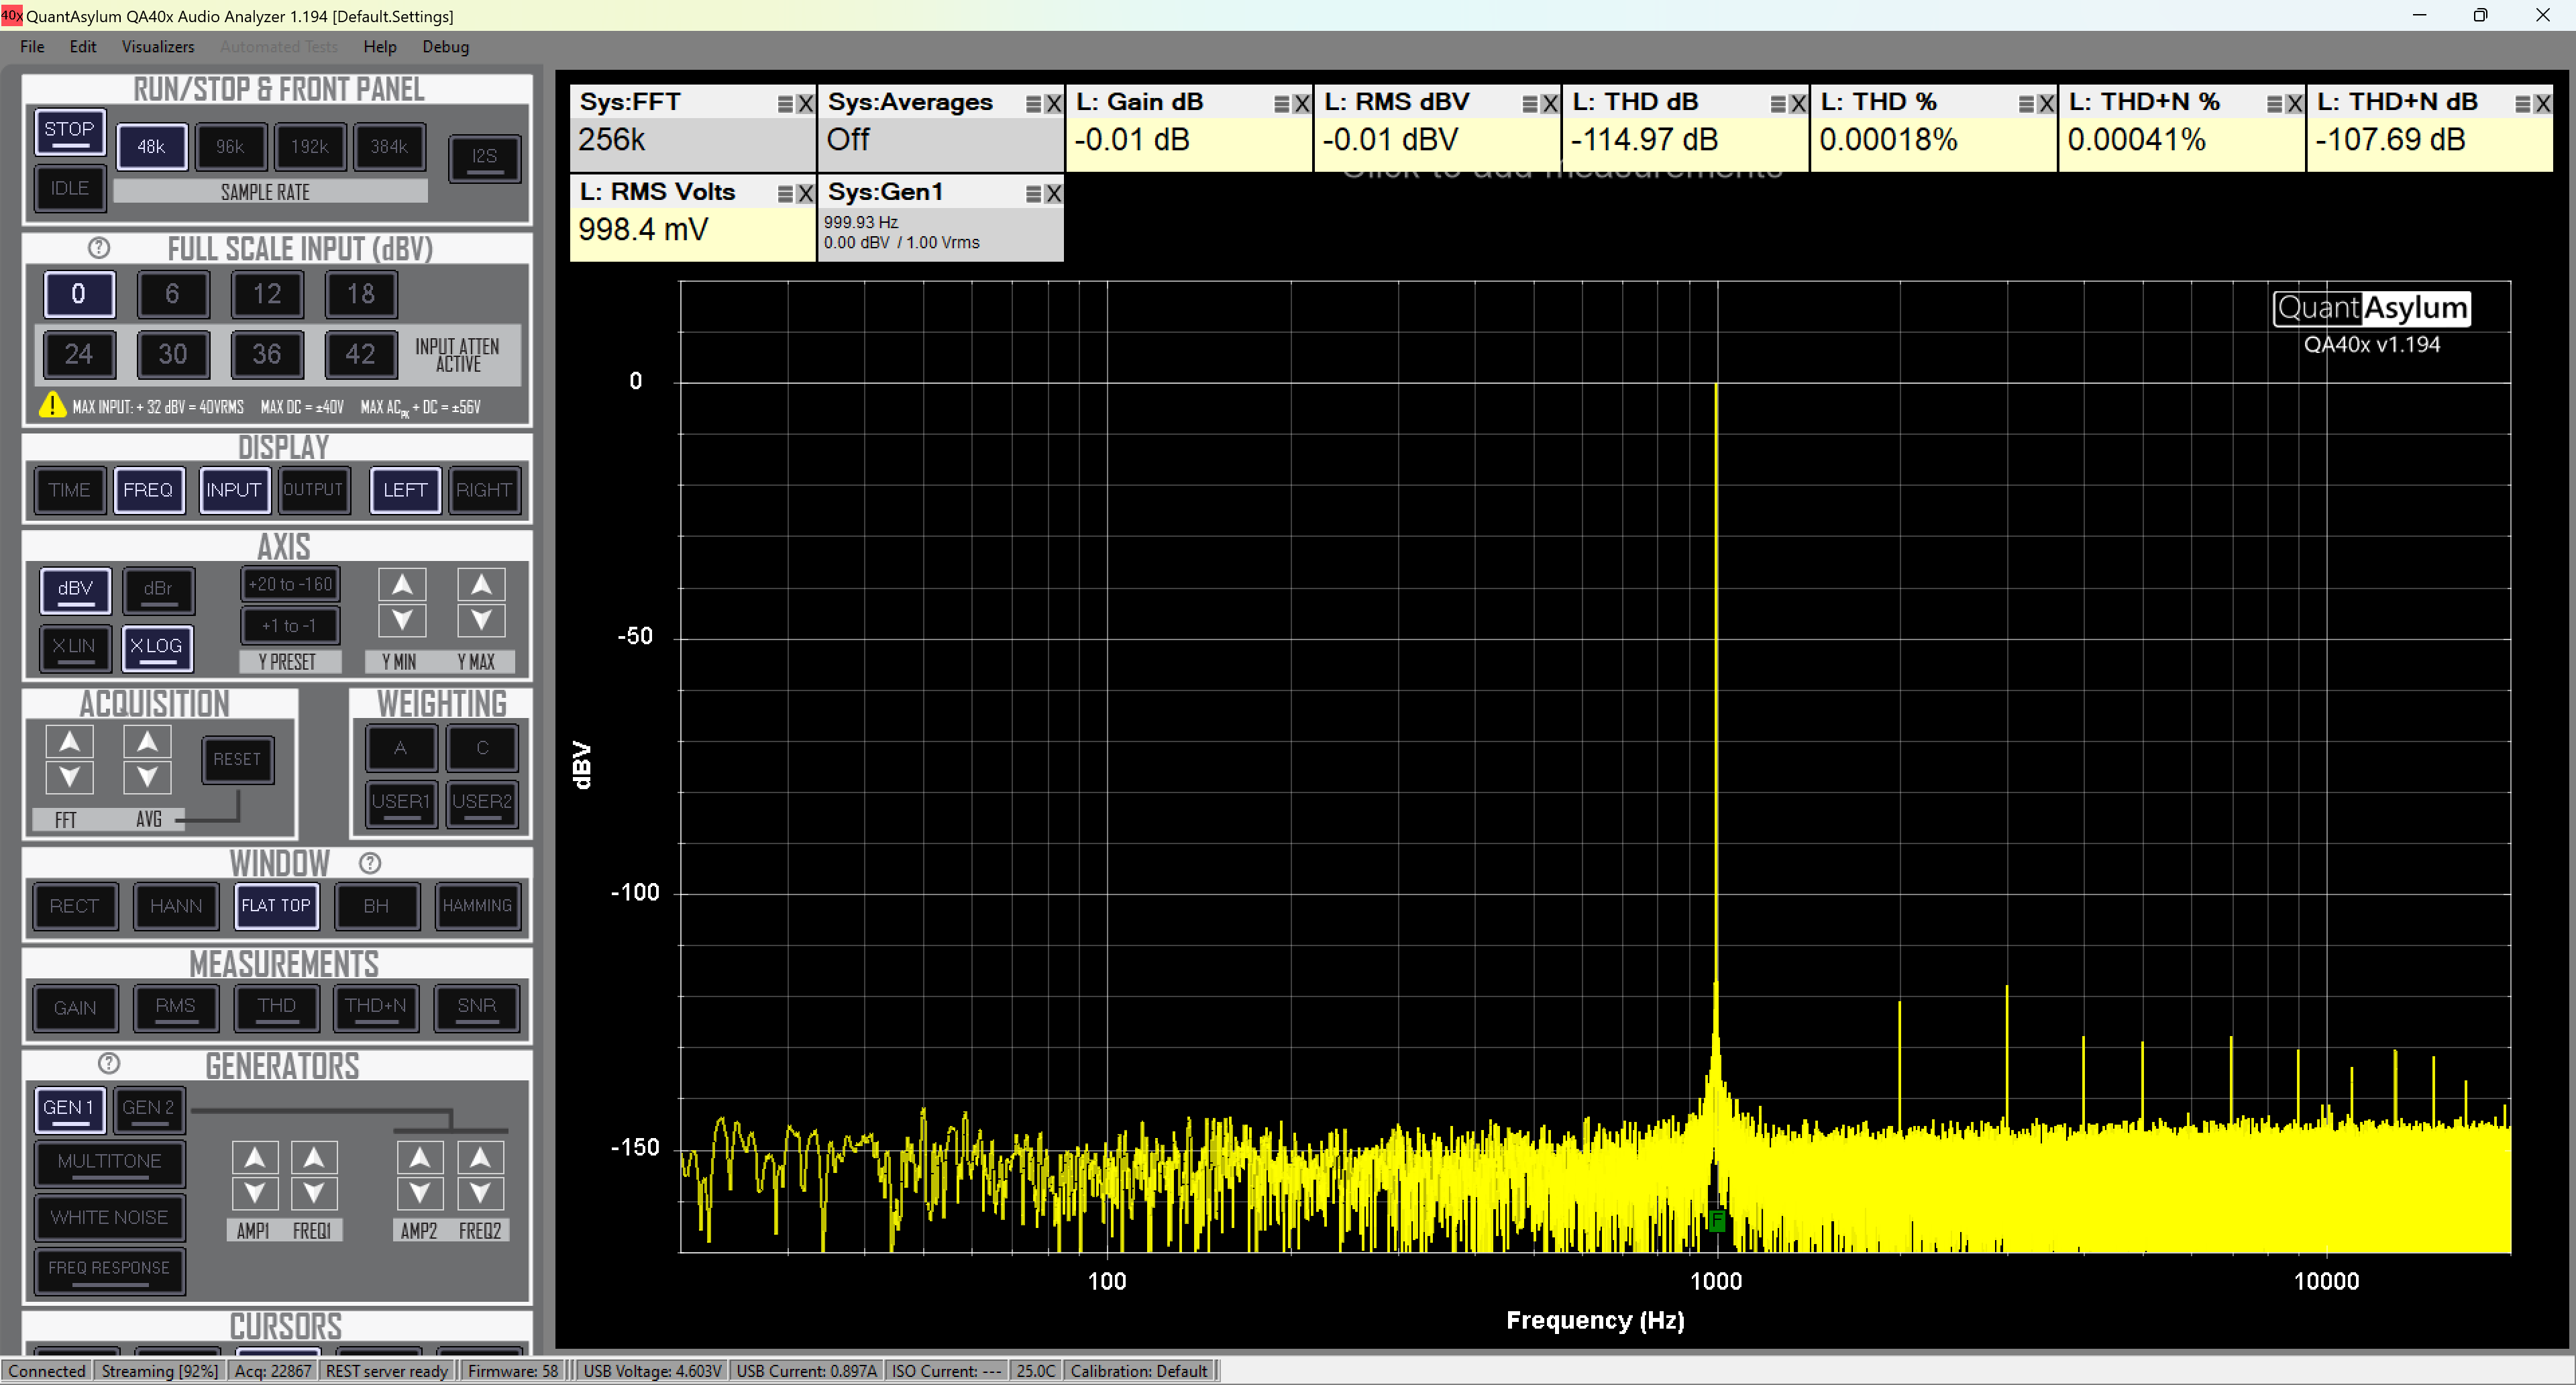The width and height of the screenshot is (2576, 1385).
Task: Open the Window section help icon
Action: click(370, 862)
